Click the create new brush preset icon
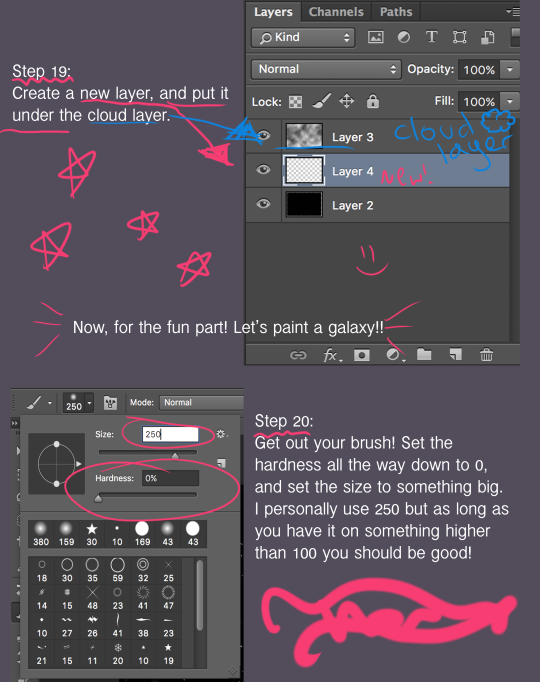This screenshot has height=682, width=540. pyautogui.click(x=221, y=463)
